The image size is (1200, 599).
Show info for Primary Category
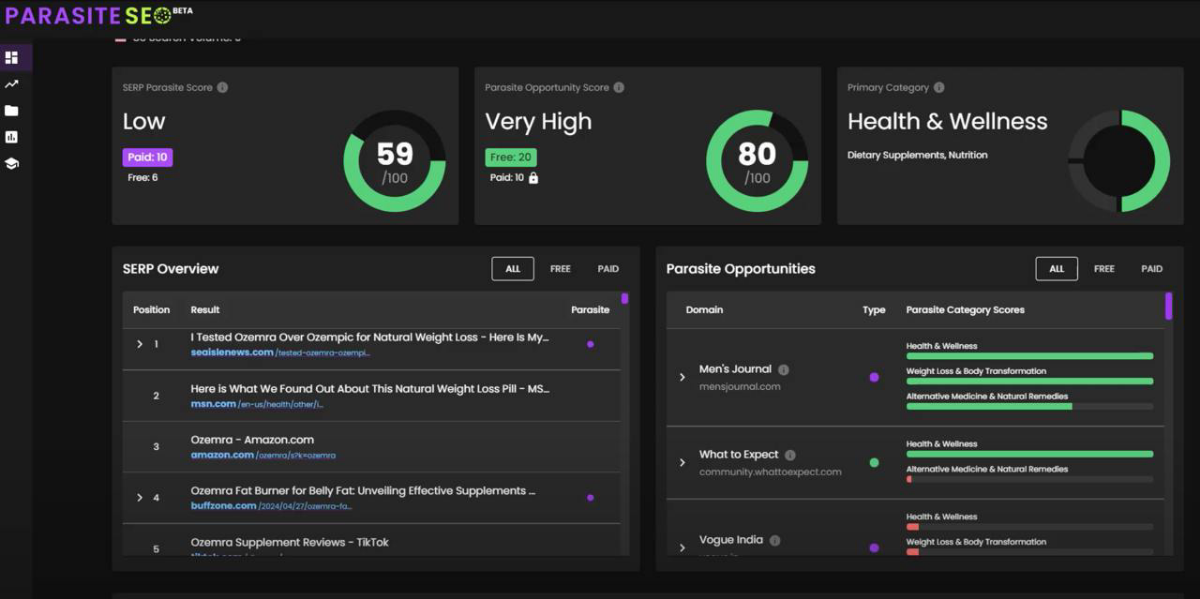click(939, 88)
